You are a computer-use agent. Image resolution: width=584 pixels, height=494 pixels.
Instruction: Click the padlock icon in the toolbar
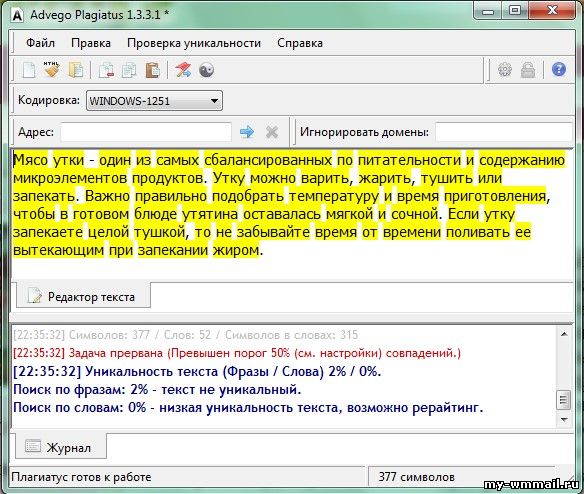pyautogui.click(x=528, y=70)
